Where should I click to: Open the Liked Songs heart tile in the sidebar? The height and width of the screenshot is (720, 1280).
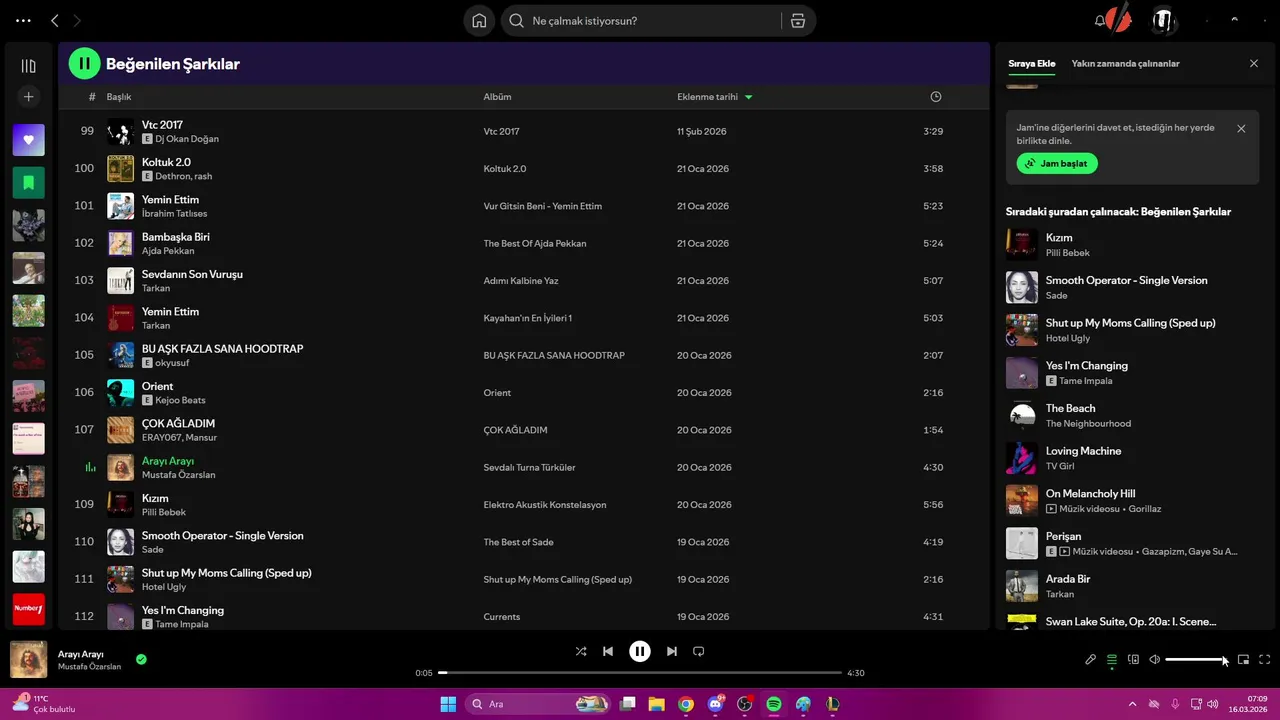28,140
